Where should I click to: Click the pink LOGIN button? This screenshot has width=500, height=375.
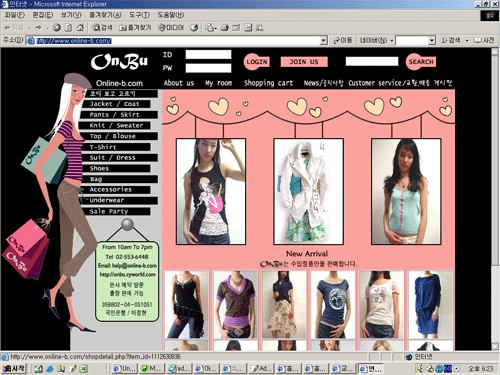(257, 62)
